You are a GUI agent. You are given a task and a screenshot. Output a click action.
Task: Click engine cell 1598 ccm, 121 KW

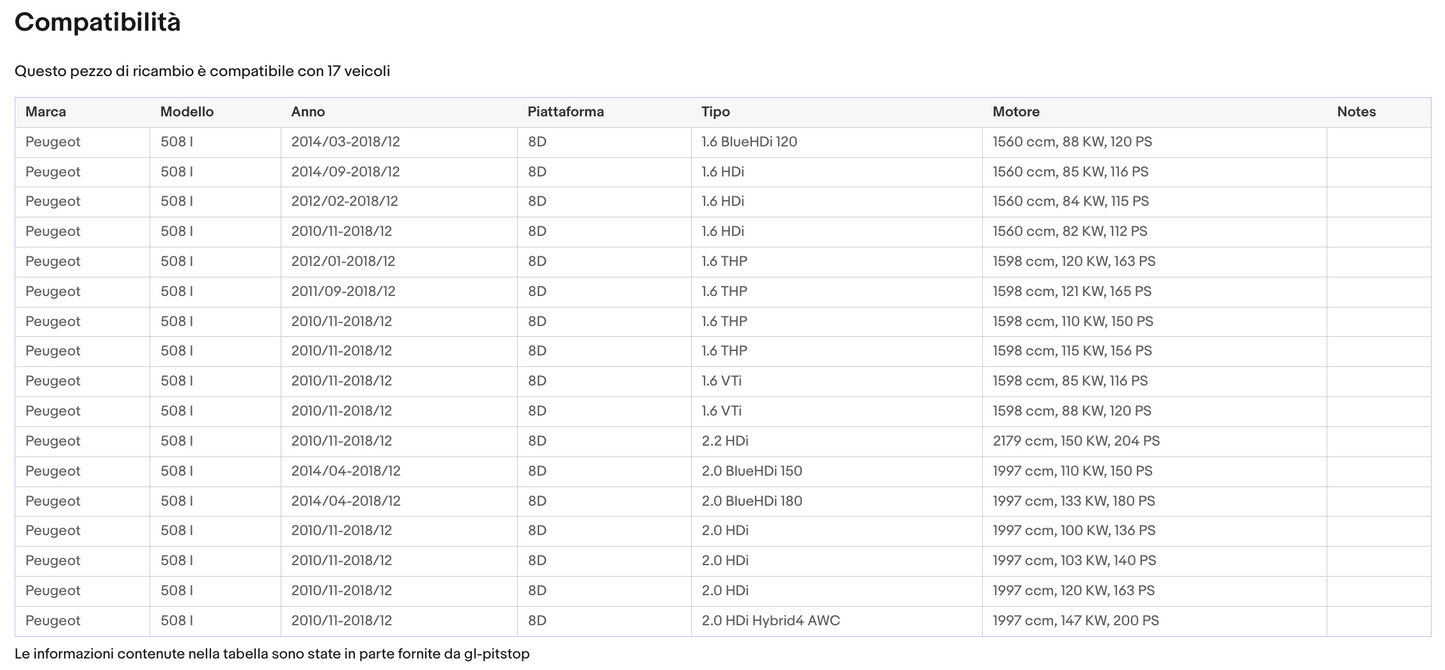coord(1072,292)
